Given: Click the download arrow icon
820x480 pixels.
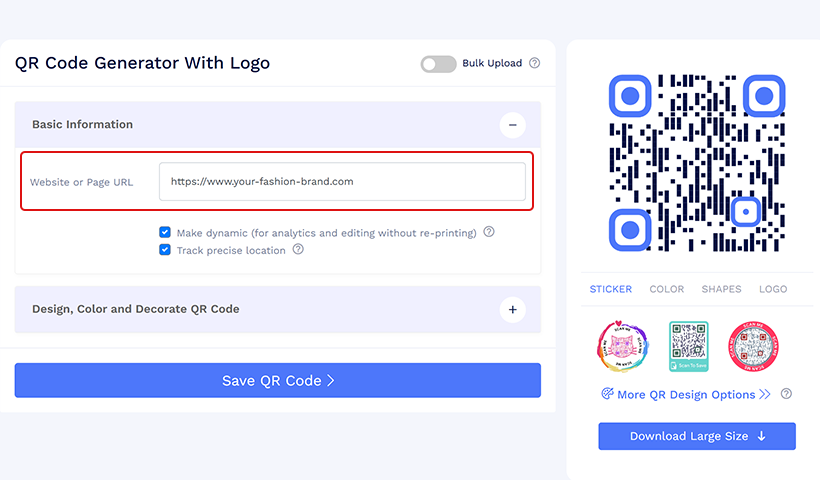Looking at the screenshot, I should tap(761, 436).
